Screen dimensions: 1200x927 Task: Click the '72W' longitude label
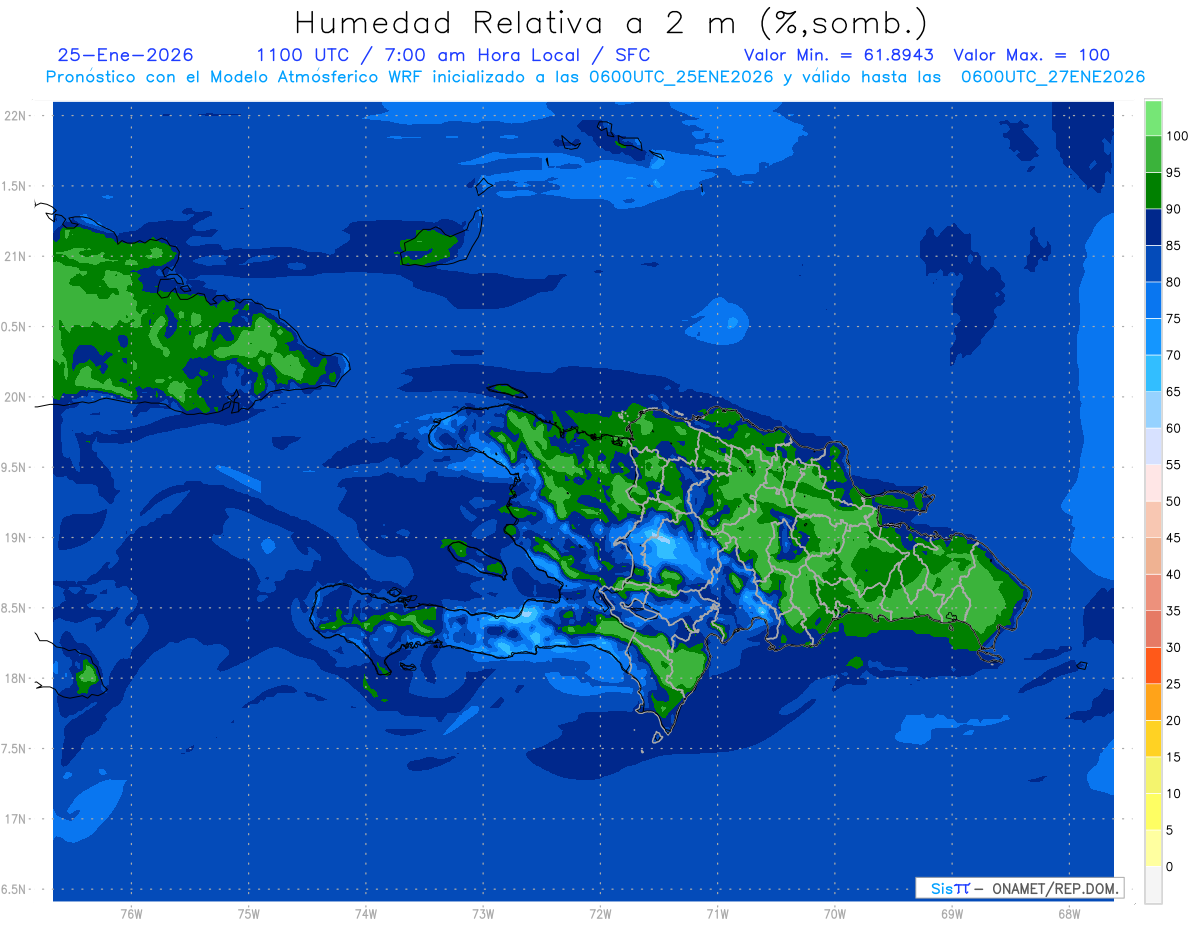pos(601,914)
